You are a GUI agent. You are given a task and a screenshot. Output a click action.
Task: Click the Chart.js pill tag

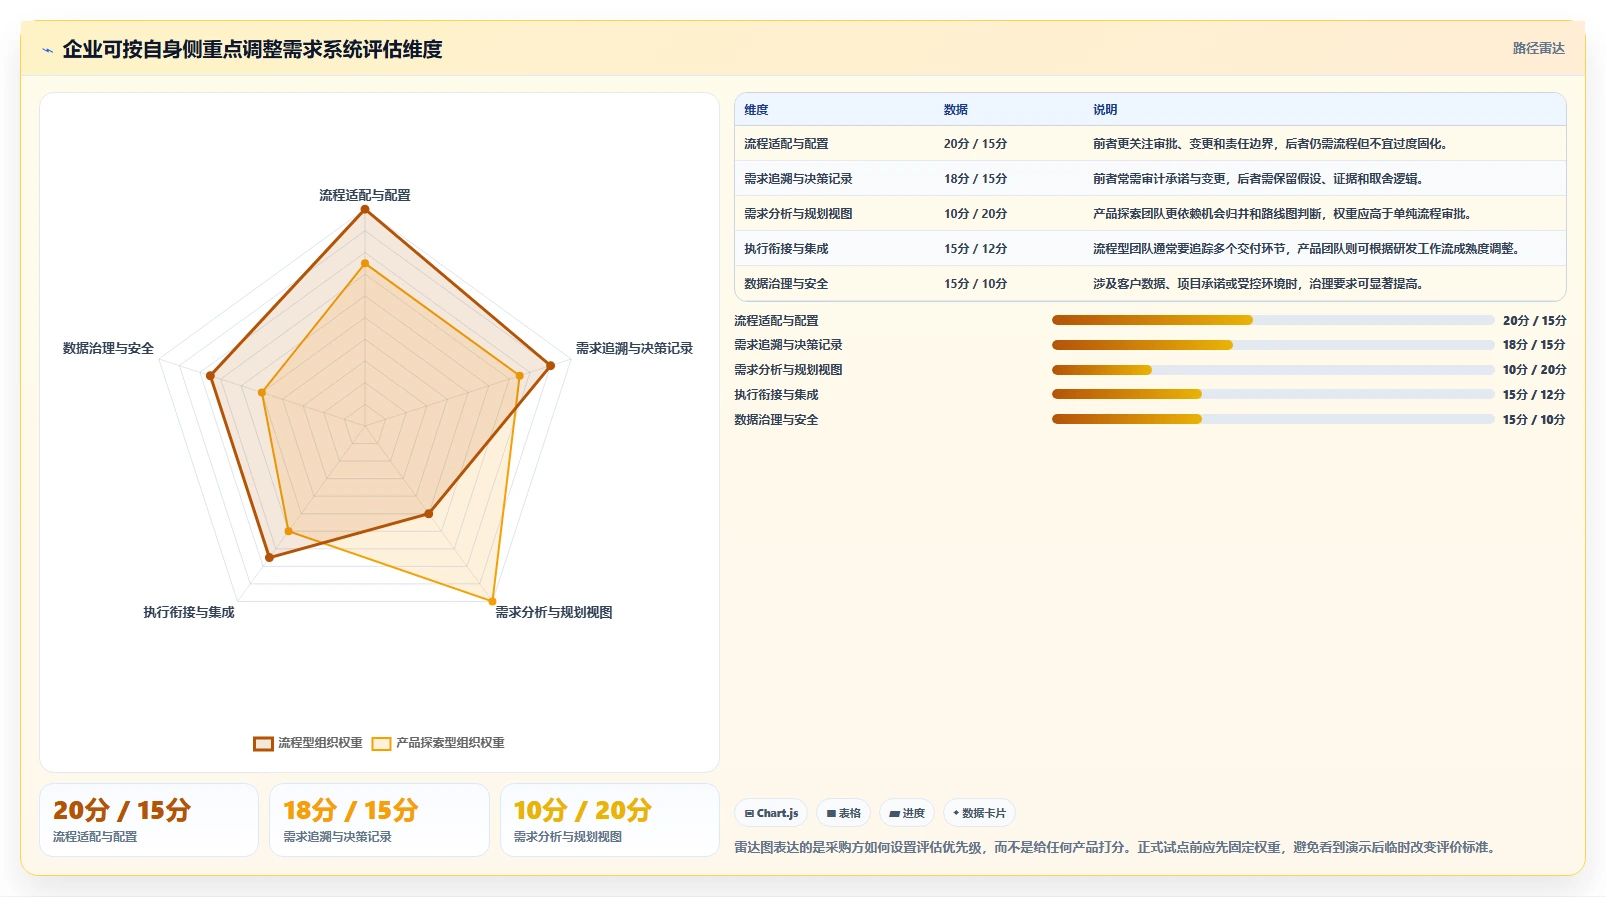770,813
